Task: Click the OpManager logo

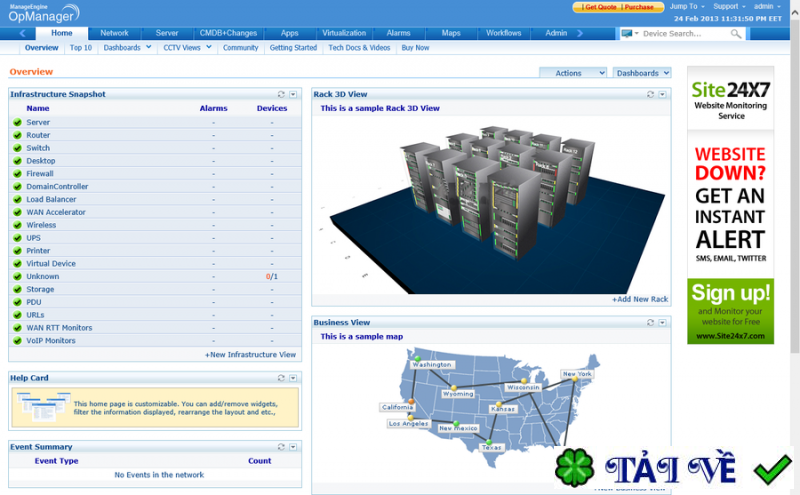Action: click(44, 14)
